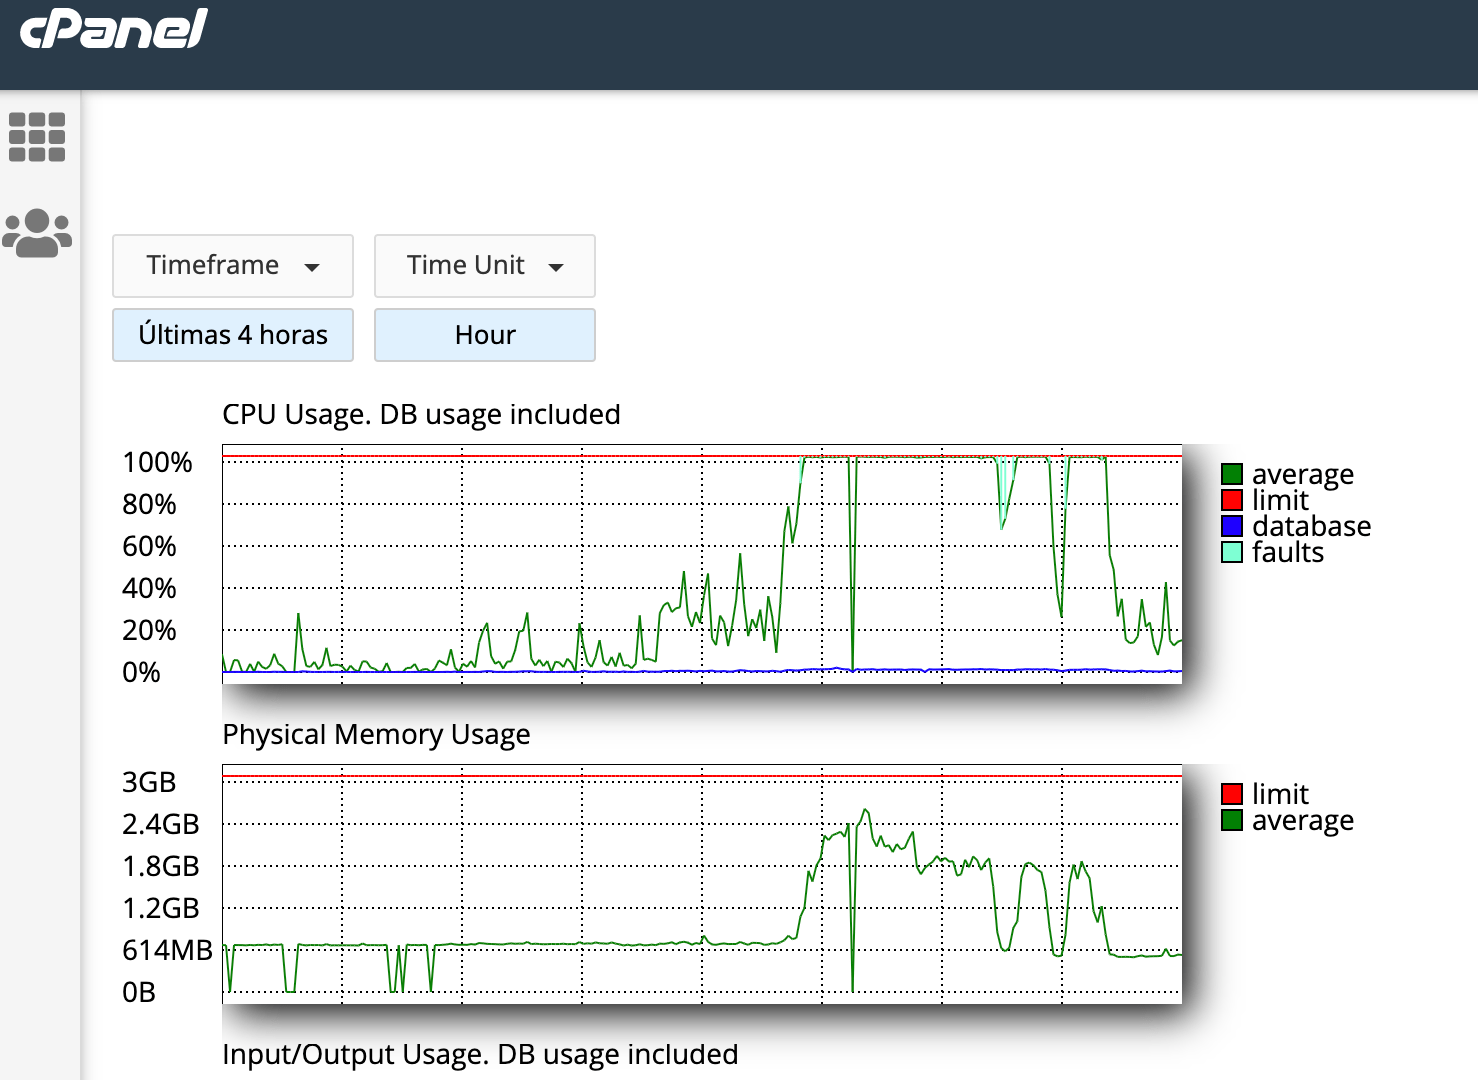Click the faults legend label
Viewport: 1478px width, 1080px height.
pos(1287,552)
